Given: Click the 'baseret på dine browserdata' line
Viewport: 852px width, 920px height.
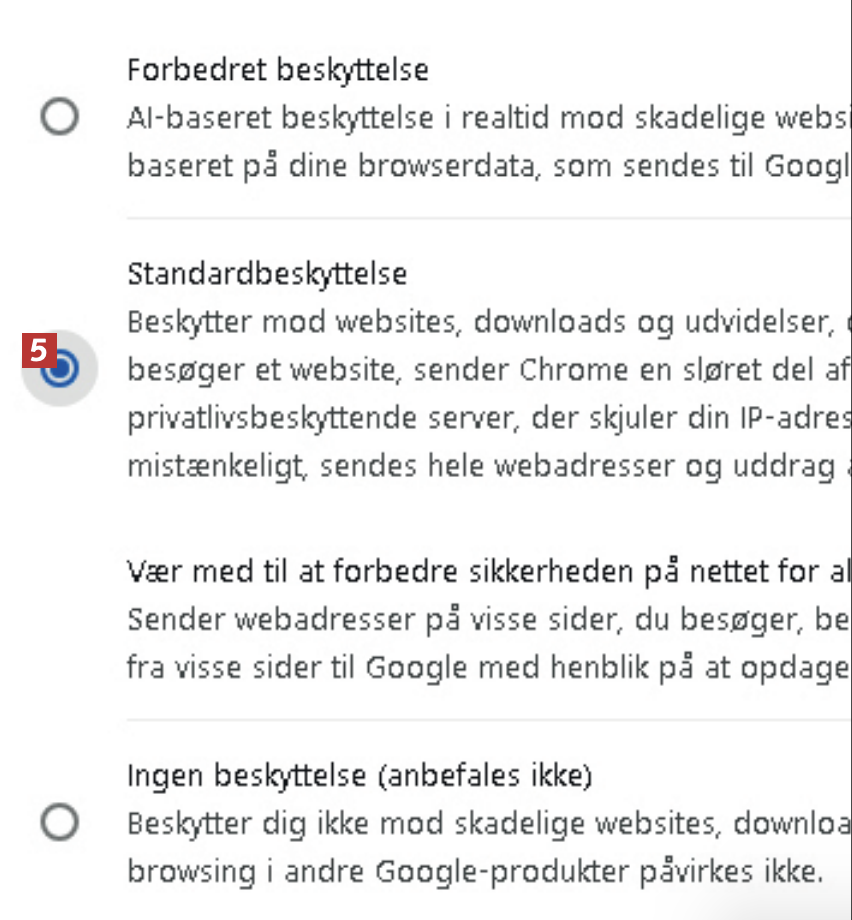Looking at the screenshot, I should tap(480, 165).
